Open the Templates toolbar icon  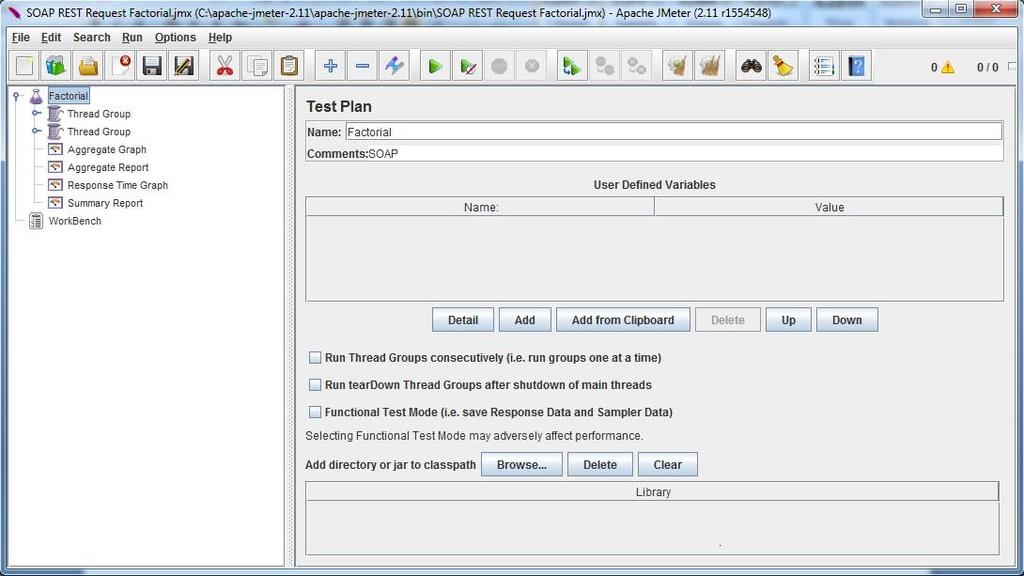tap(56, 66)
